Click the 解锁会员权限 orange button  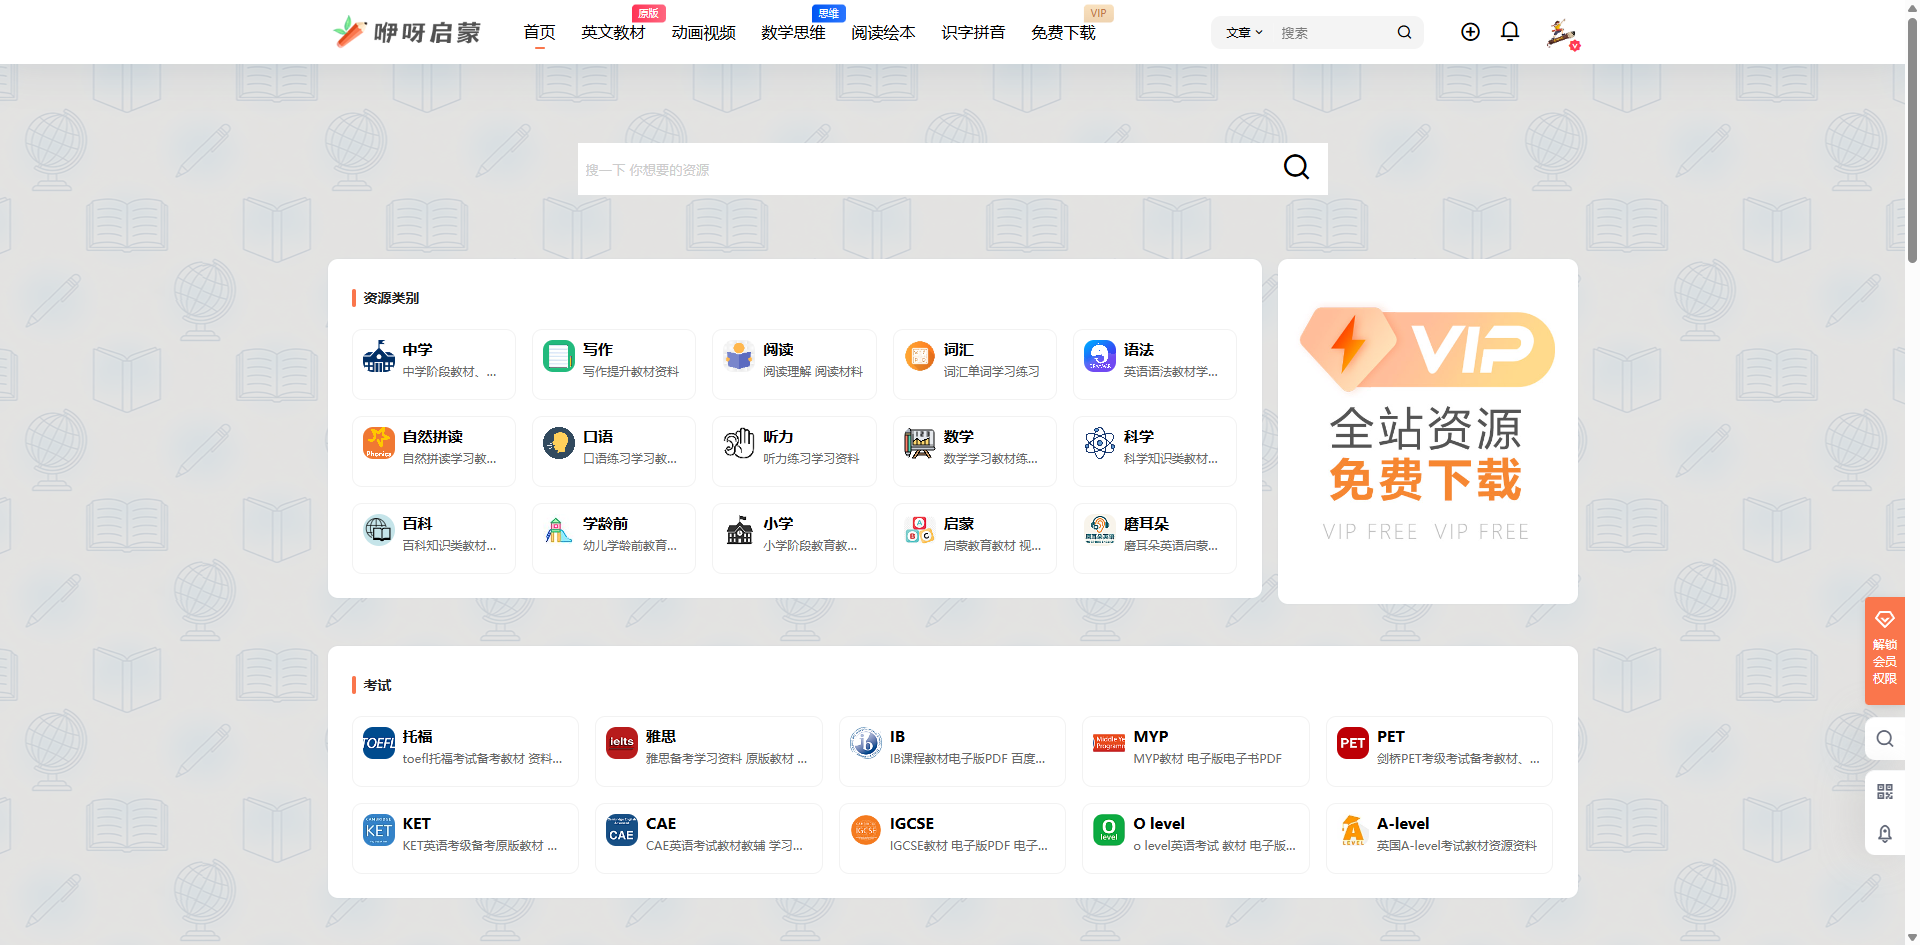point(1885,651)
